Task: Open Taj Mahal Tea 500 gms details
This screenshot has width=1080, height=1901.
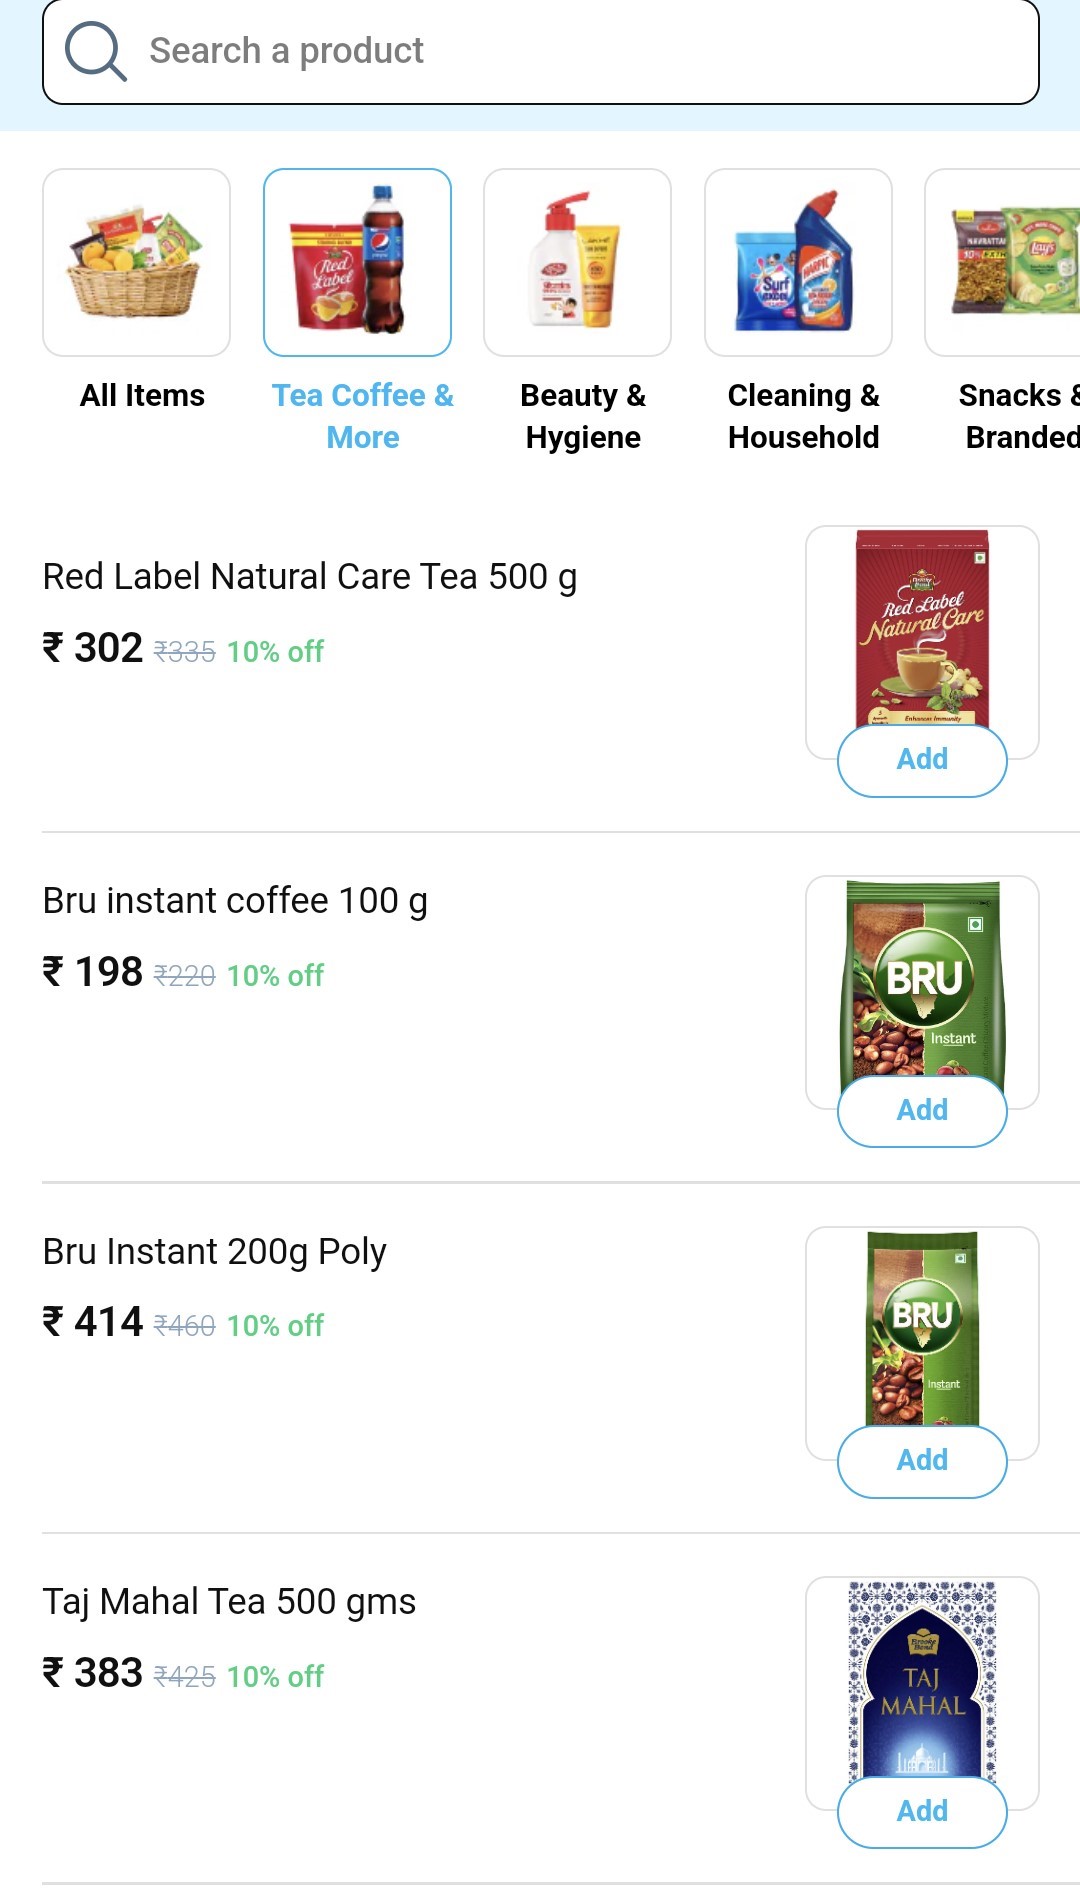Action: pos(229,1602)
